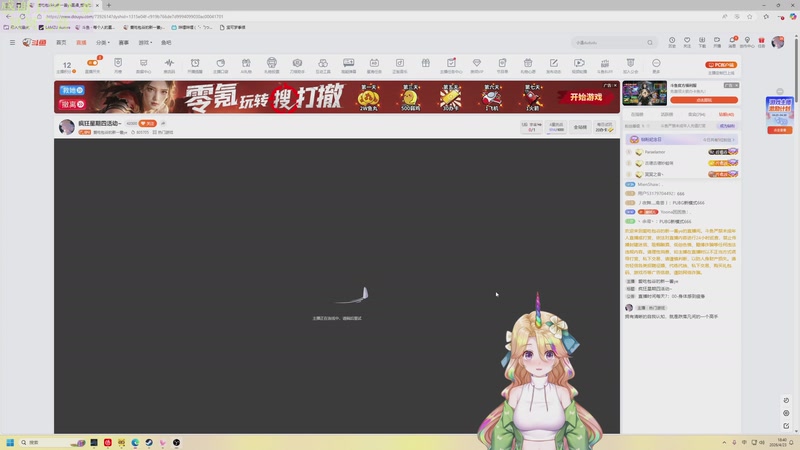
Task: Click the streamer avatar beside room title
Action: (67, 127)
